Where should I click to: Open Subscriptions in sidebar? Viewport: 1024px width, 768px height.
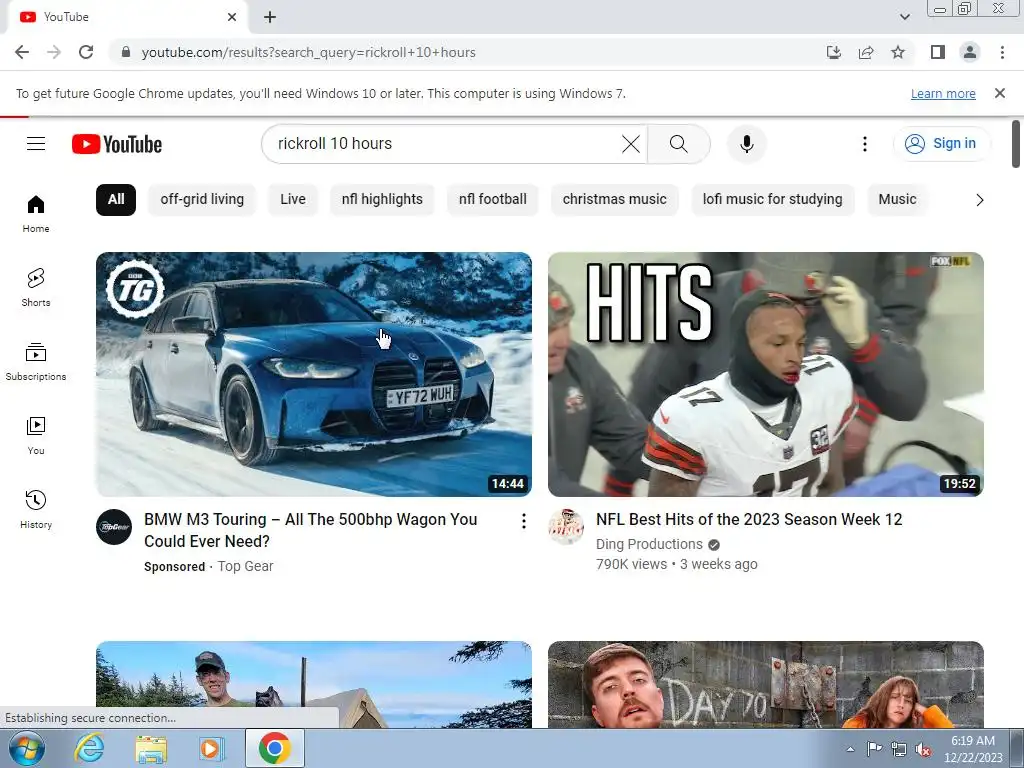36,361
